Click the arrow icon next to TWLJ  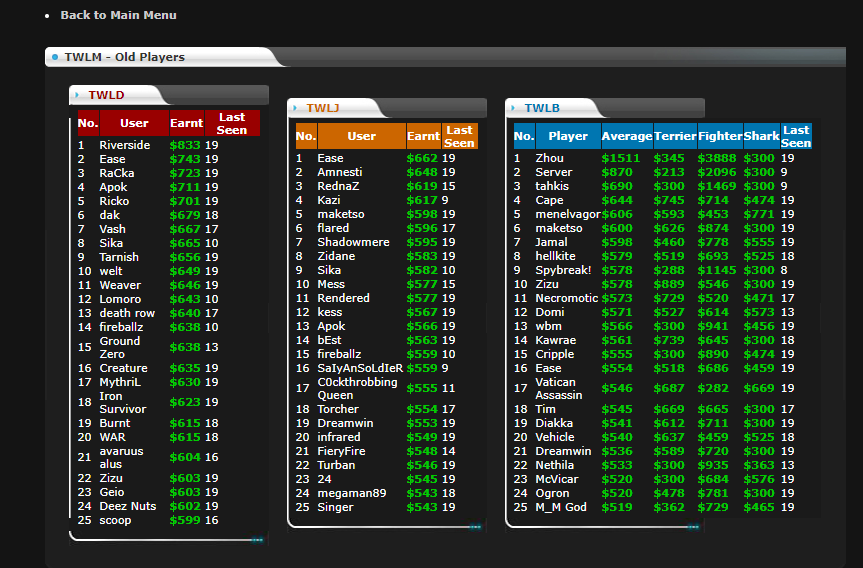coord(296,108)
